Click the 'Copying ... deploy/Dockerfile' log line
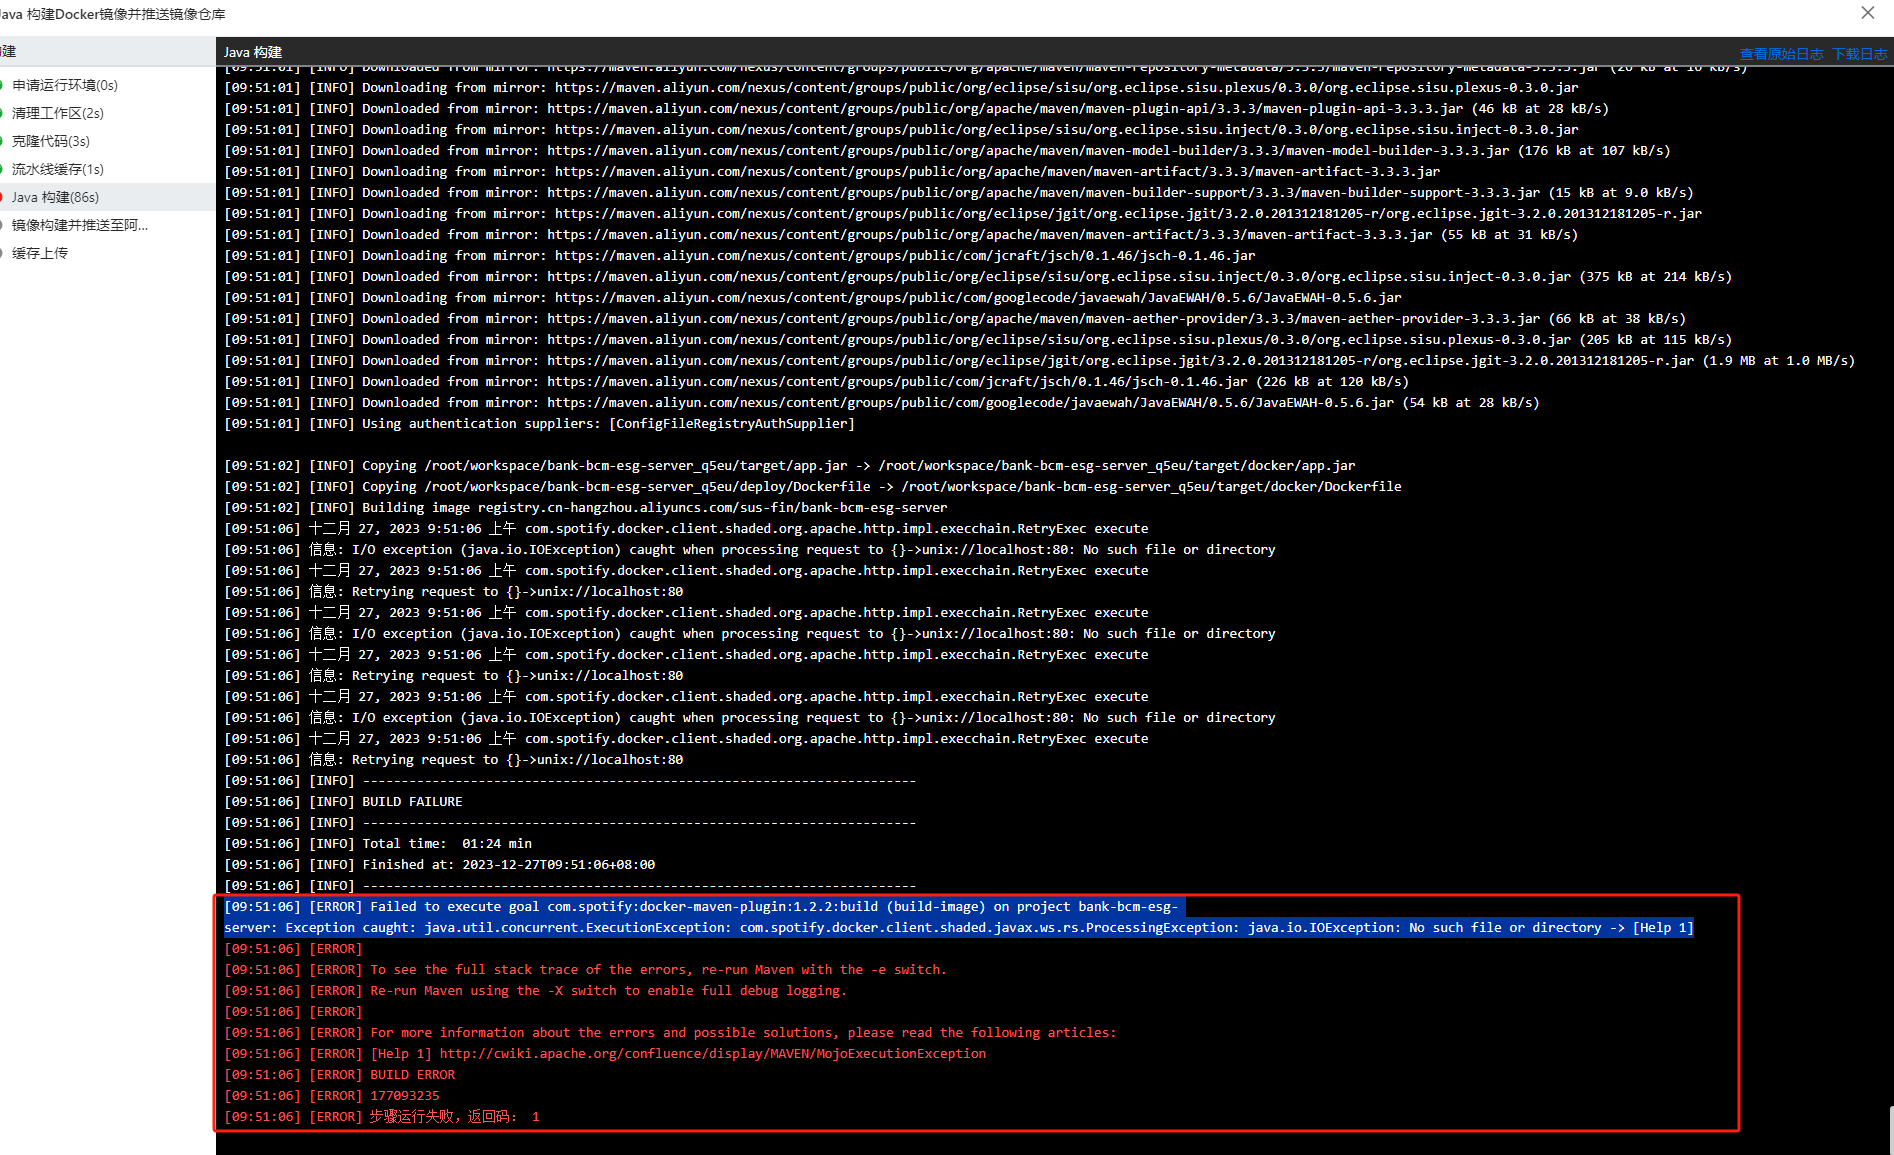 coord(813,487)
